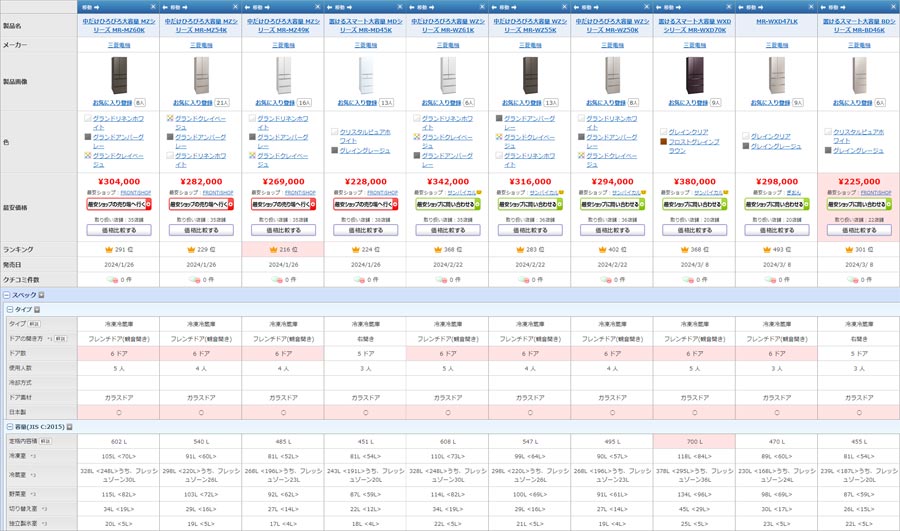Click 価格比較する under ¥225,000
This screenshot has height=531, width=900.
point(859,230)
